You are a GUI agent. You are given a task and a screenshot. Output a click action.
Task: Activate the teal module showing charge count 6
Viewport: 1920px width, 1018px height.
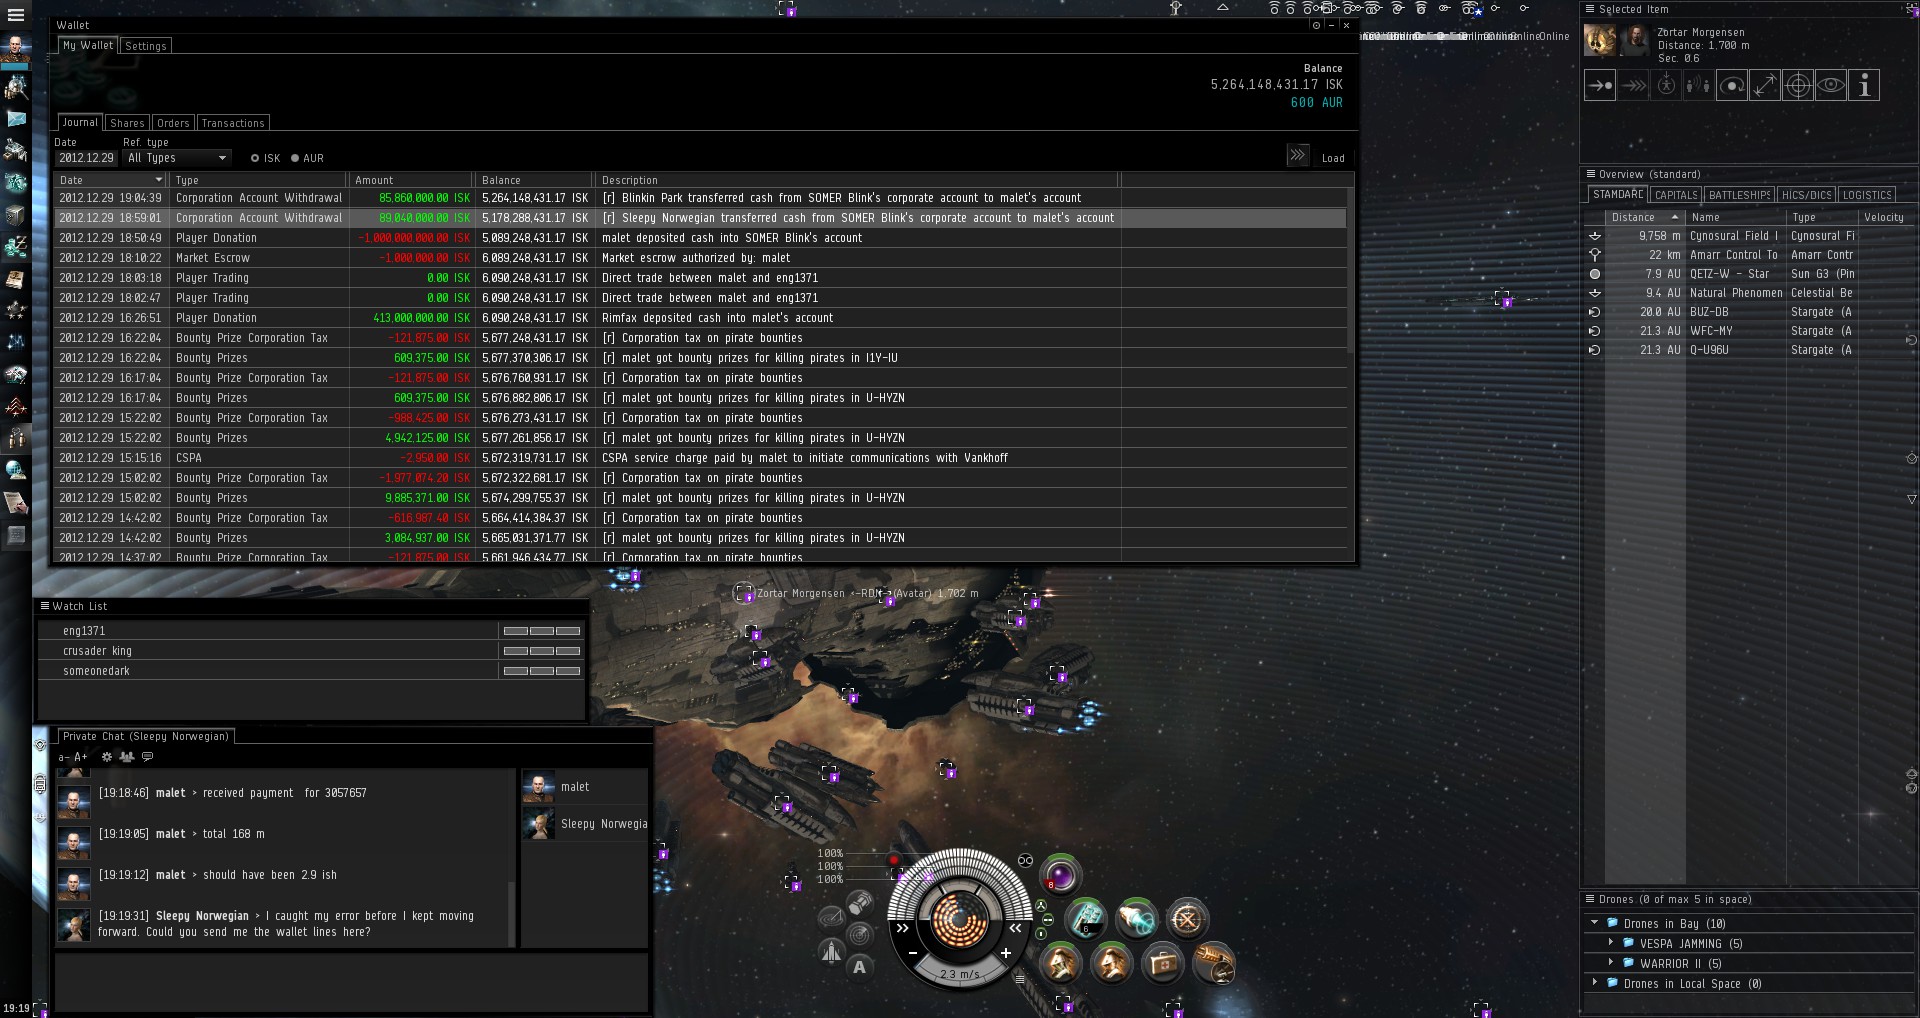[1086, 918]
